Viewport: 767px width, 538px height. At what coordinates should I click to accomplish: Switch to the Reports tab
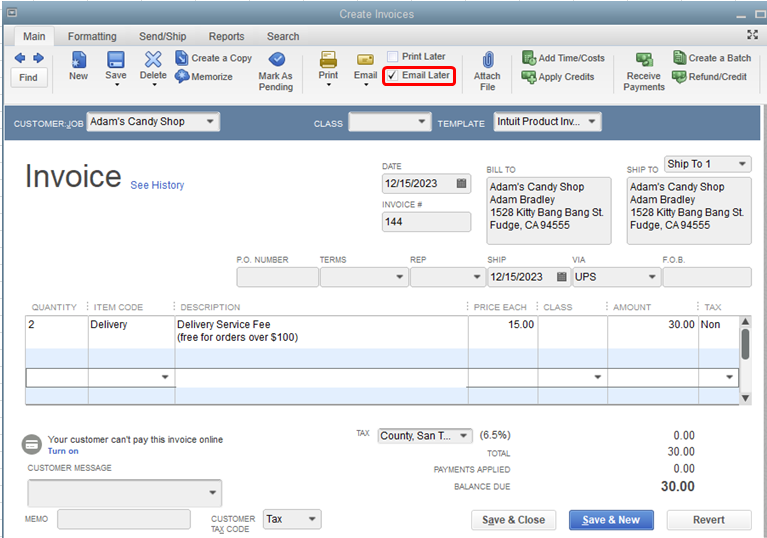226,36
